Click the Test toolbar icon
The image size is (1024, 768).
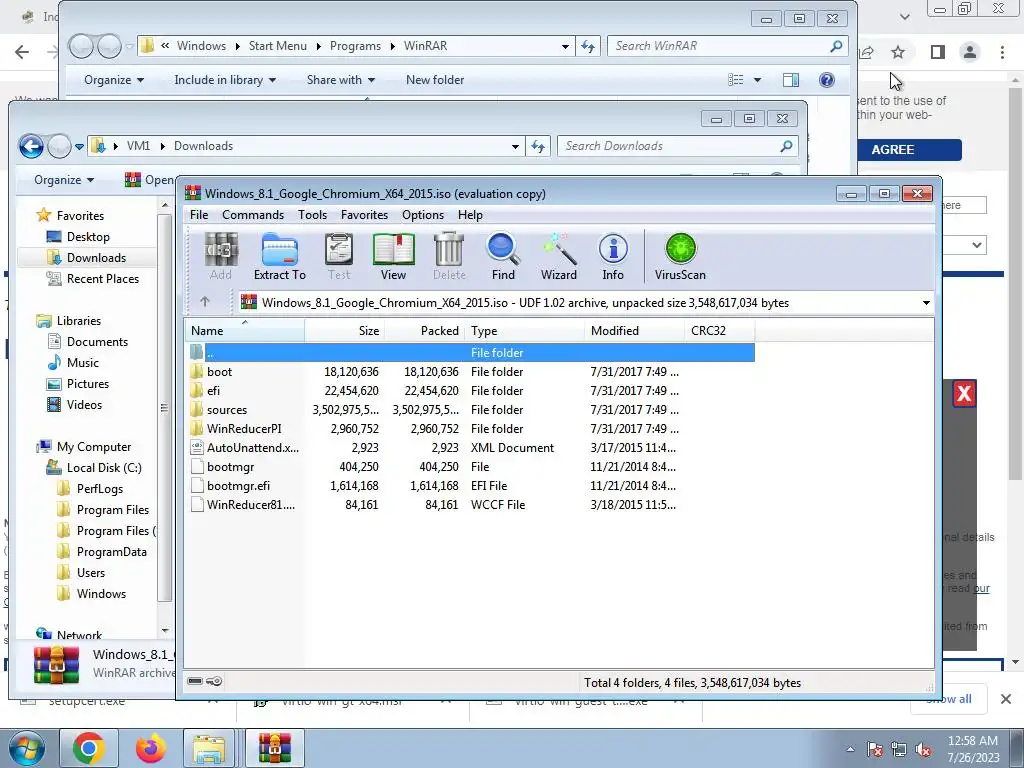tap(339, 257)
